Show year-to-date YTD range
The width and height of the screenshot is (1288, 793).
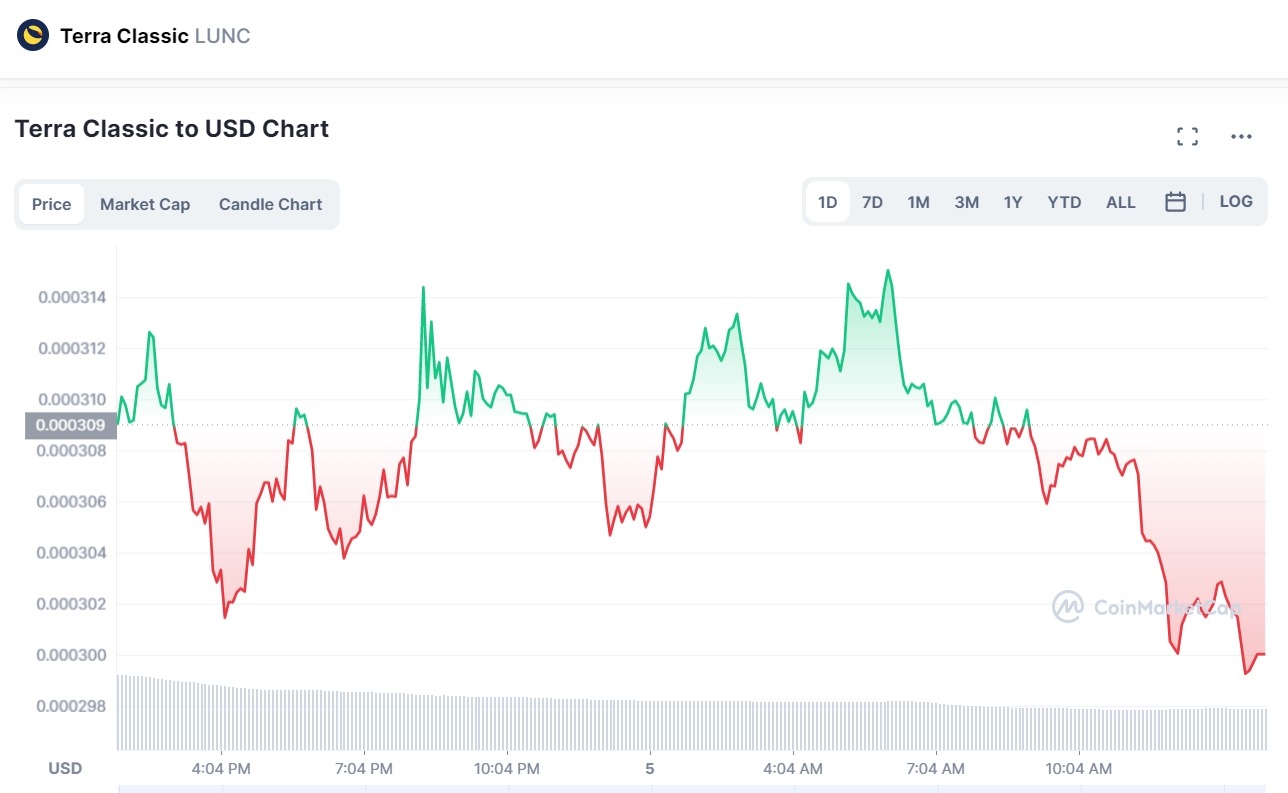coord(1064,202)
